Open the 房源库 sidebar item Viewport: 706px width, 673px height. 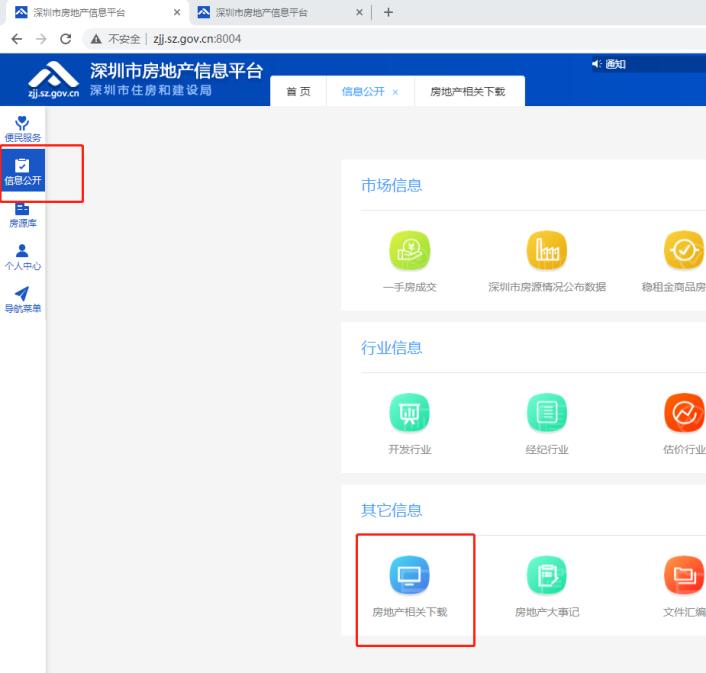[x=23, y=215]
